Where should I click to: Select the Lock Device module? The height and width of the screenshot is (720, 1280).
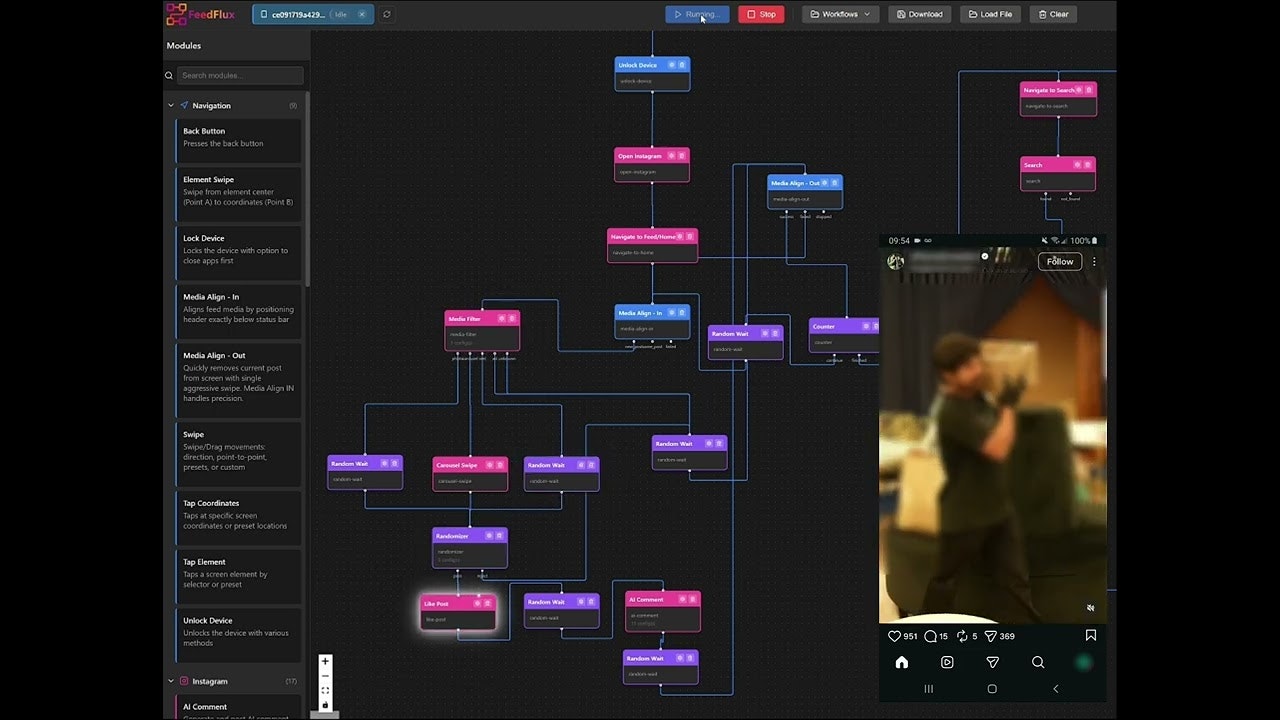(239, 253)
